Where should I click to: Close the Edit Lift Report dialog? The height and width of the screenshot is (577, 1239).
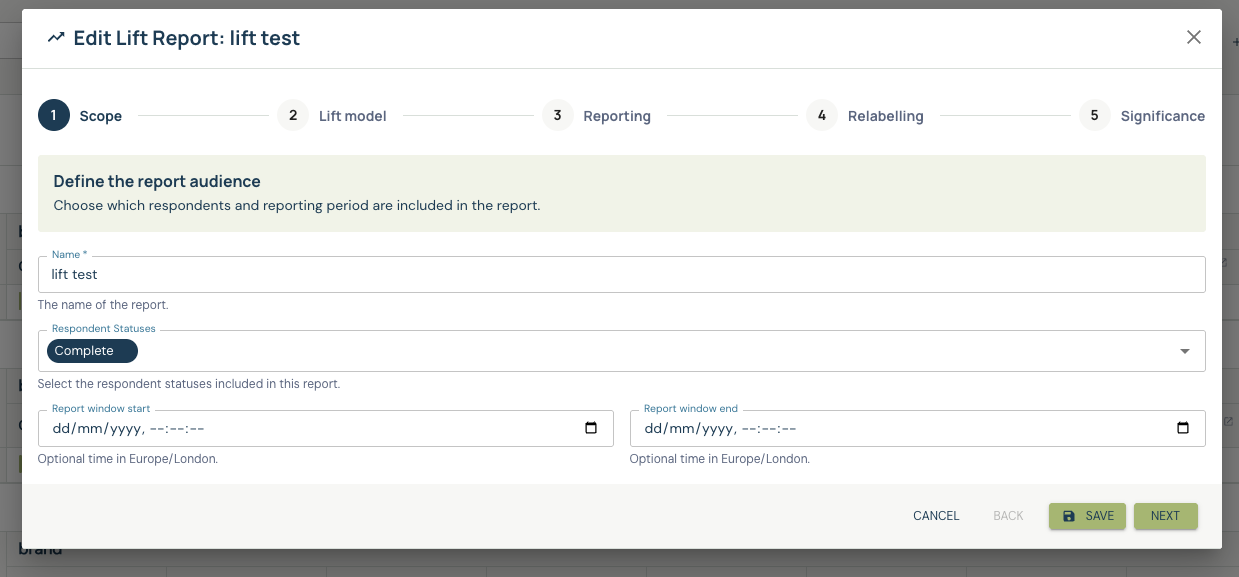pos(1193,37)
